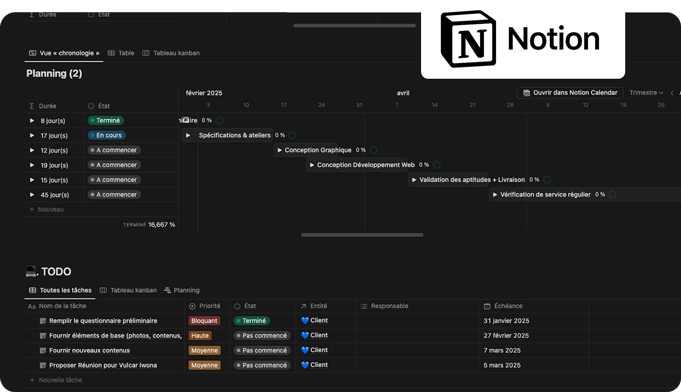This screenshot has width=681, height=392.
Task: Switch to Planning tab in TODO section
Action: point(182,290)
